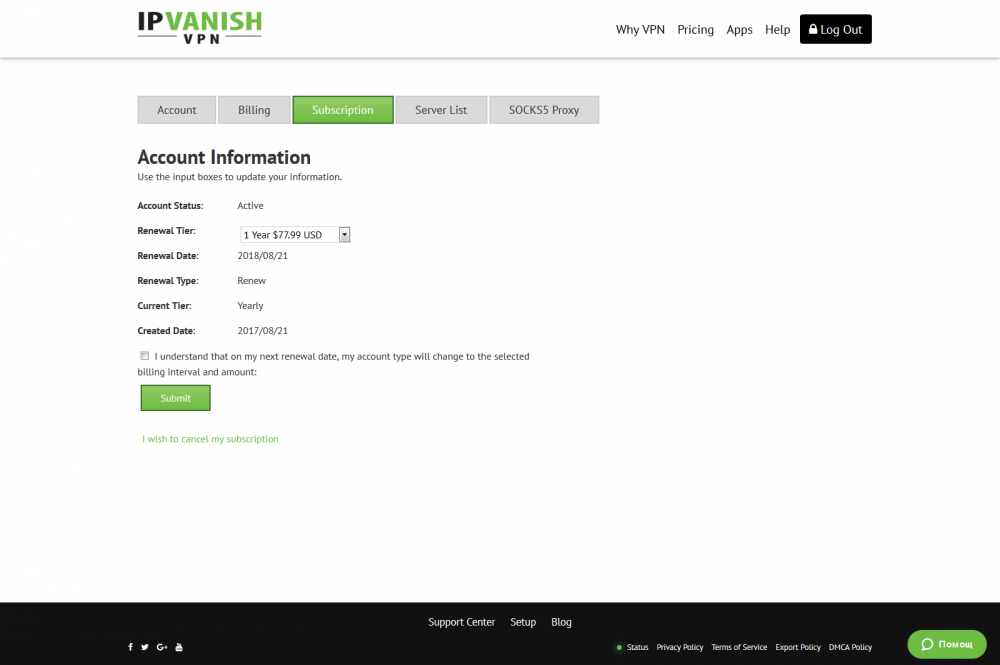
Task: Switch to the Billing tab
Action: tap(254, 110)
